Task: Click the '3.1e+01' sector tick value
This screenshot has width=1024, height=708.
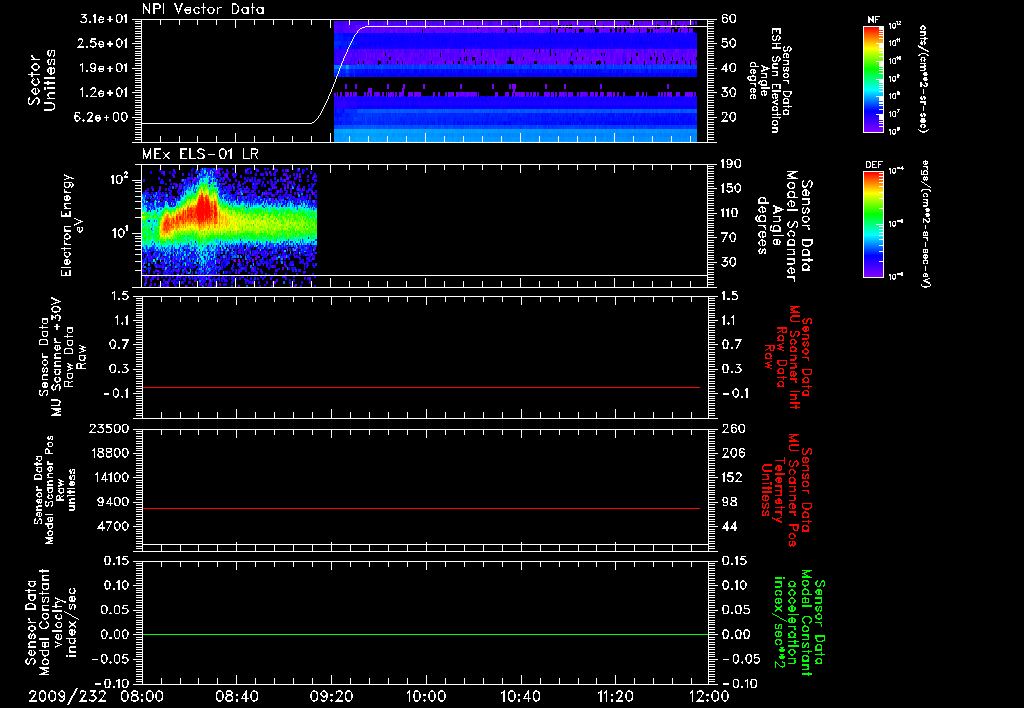Action: pos(104,19)
